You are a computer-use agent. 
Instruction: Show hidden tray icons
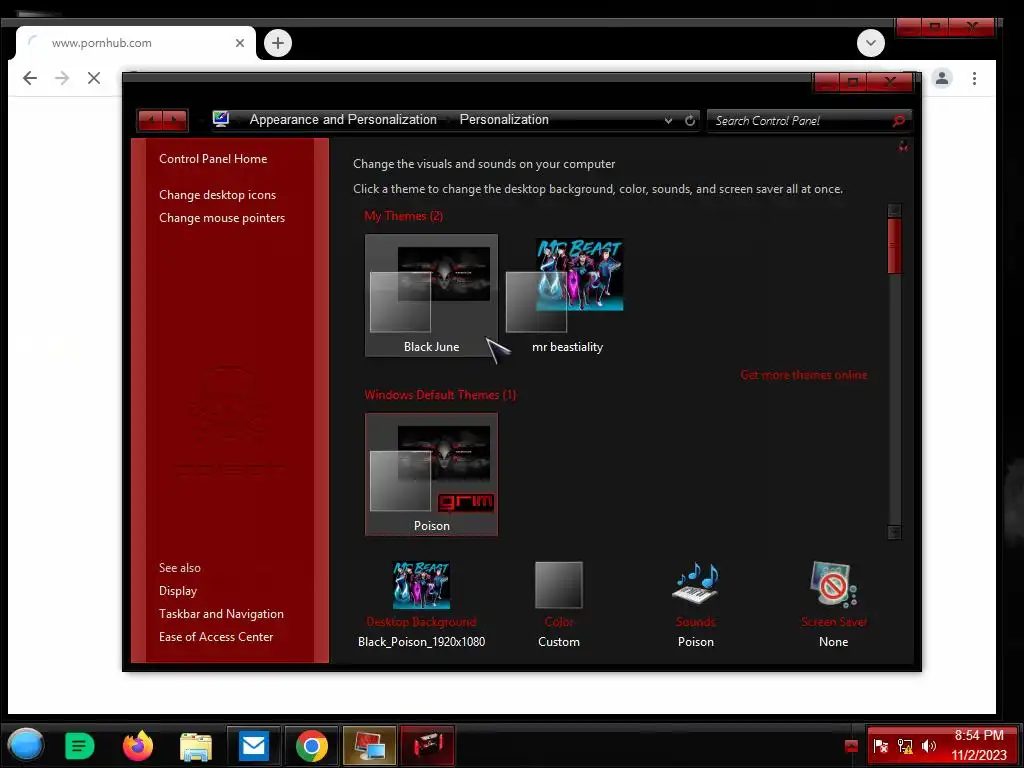click(851, 746)
